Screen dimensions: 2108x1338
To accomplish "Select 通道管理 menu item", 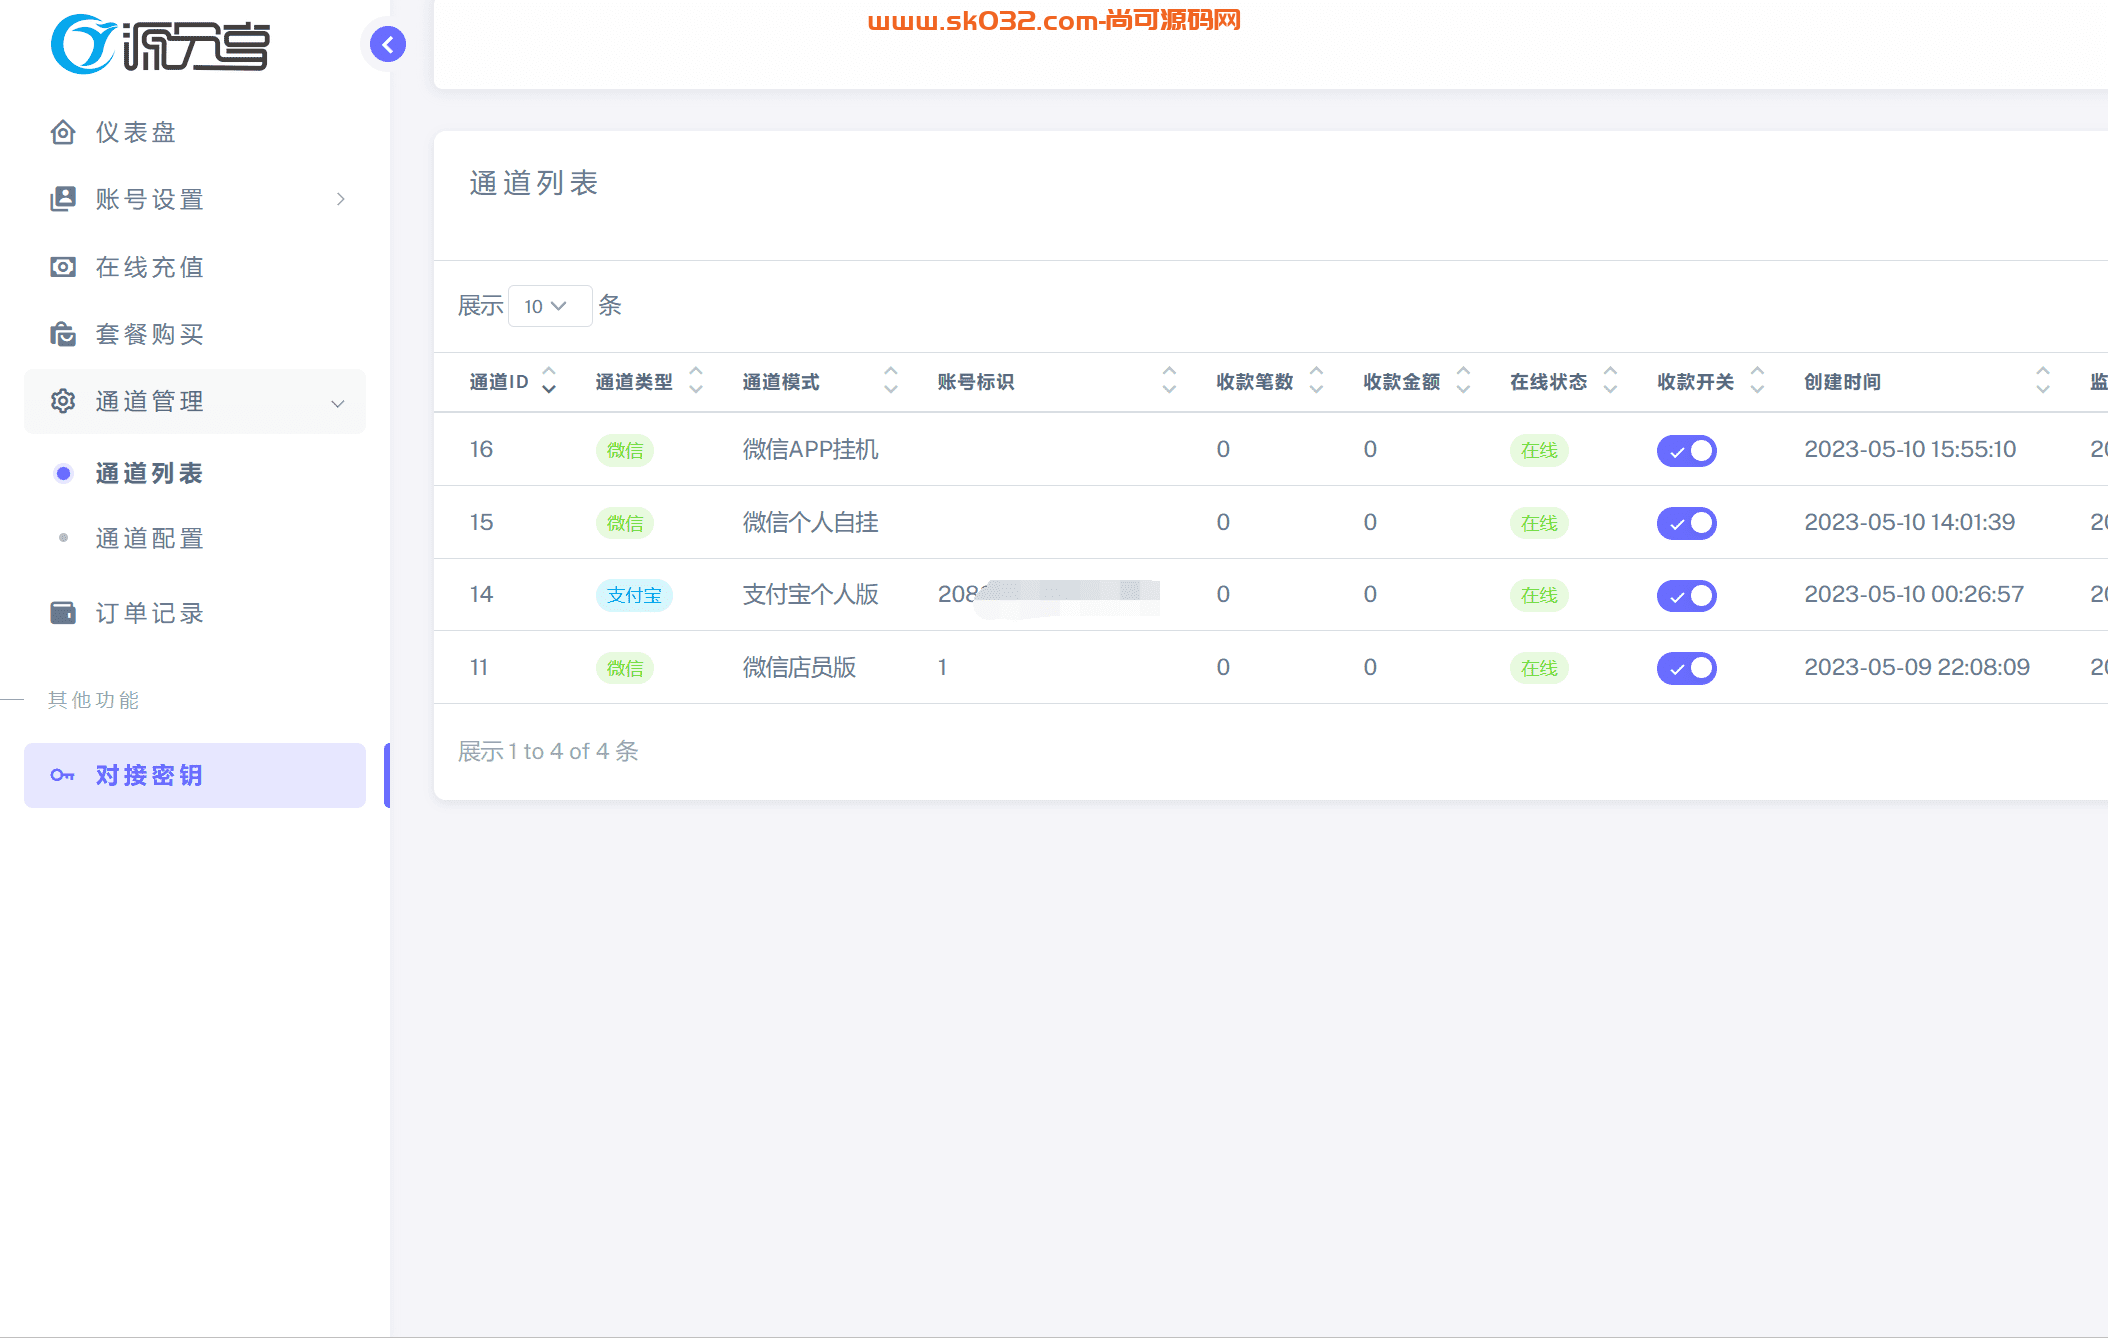I will [x=195, y=401].
